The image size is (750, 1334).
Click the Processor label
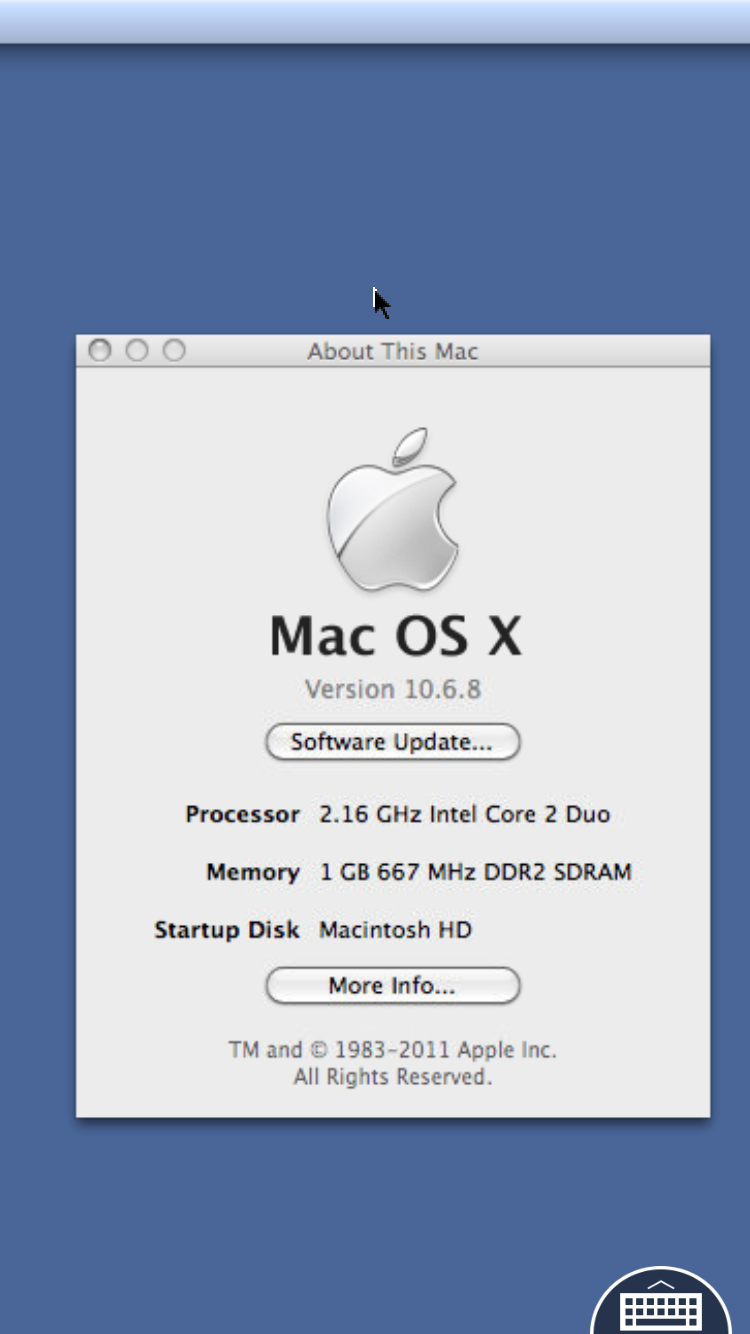click(242, 814)
